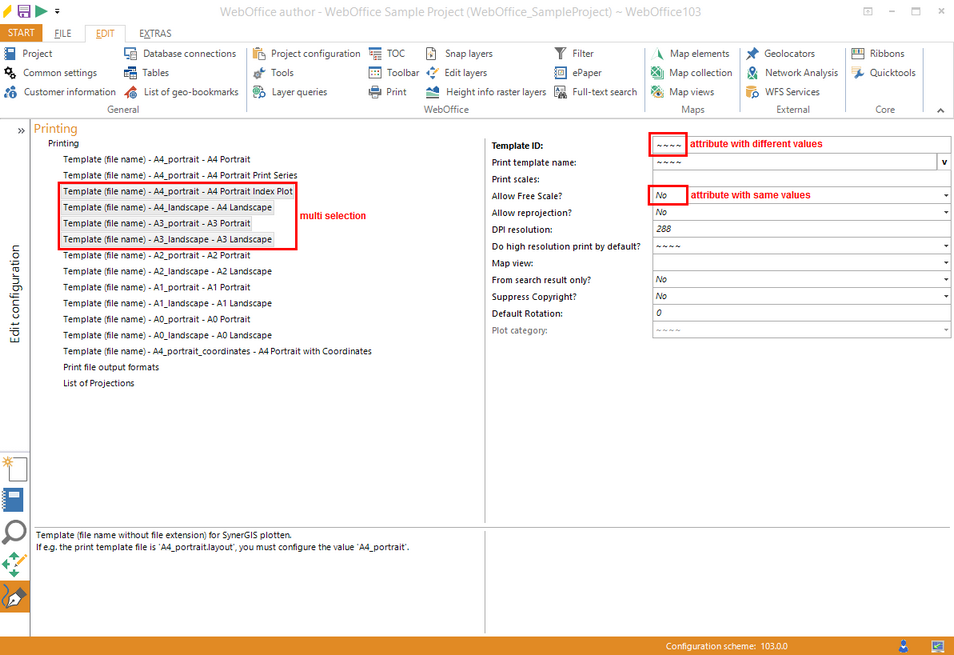Viewport: 954px width, 655px height.
Task: Collapse the ribbon using the chevron
Action: 938,109
